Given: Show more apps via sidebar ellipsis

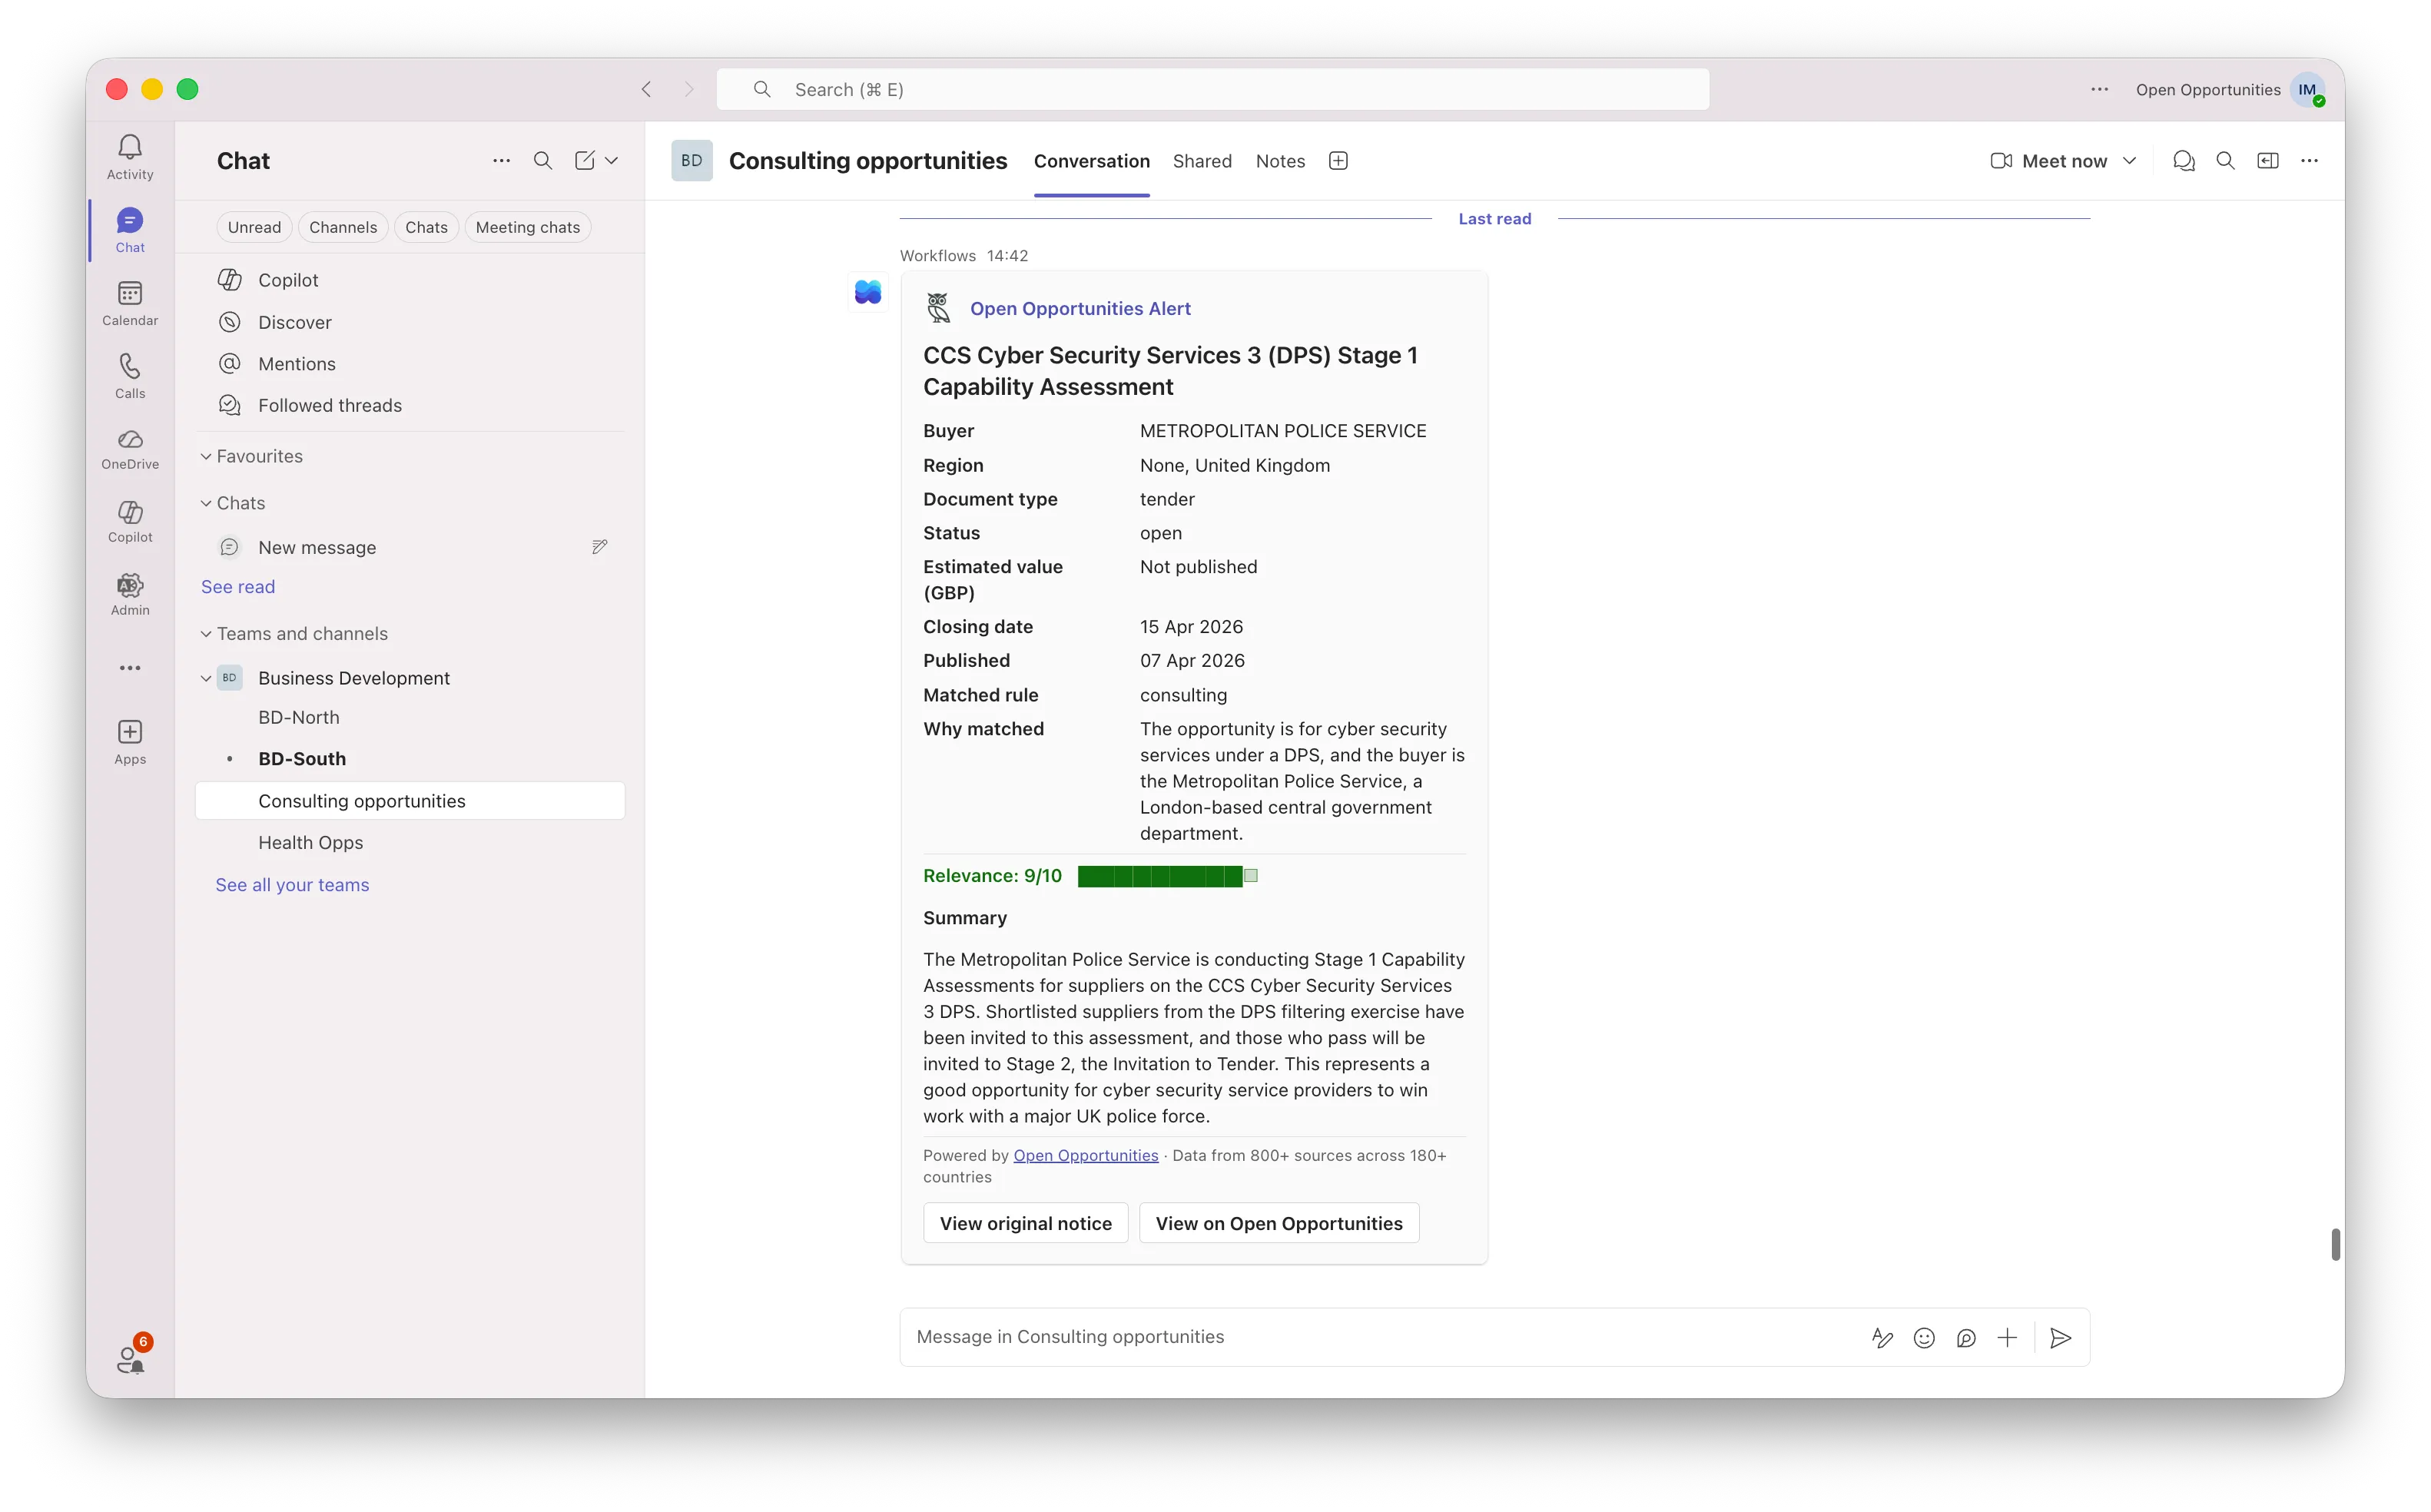Looking at the screenshot, I should tap(130, 668).
